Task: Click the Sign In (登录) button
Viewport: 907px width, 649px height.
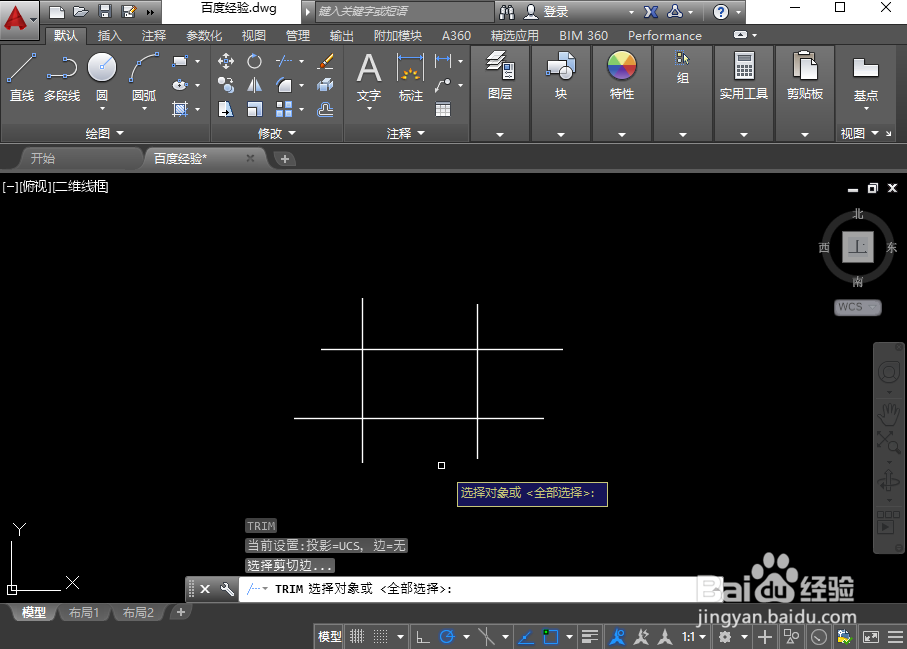Action: tap(547, 12)
